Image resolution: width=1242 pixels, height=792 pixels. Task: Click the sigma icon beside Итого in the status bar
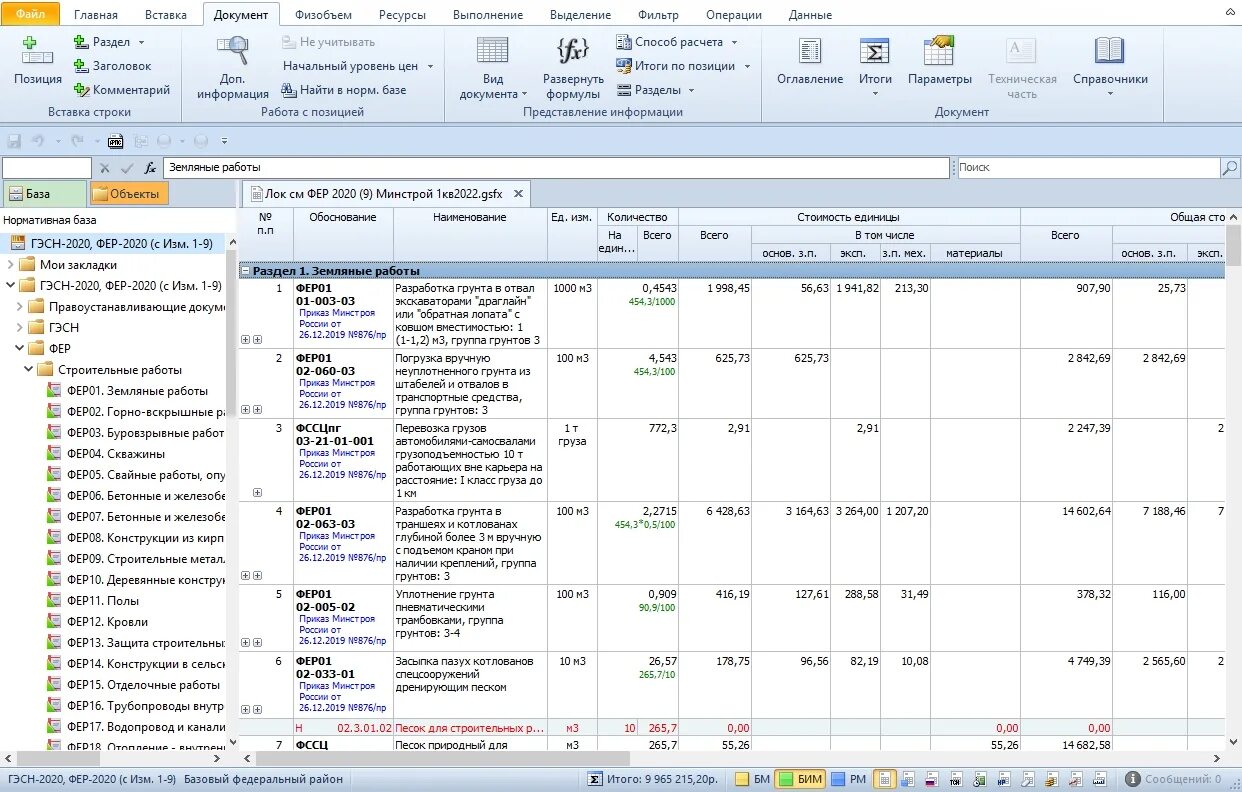point(594,779)
